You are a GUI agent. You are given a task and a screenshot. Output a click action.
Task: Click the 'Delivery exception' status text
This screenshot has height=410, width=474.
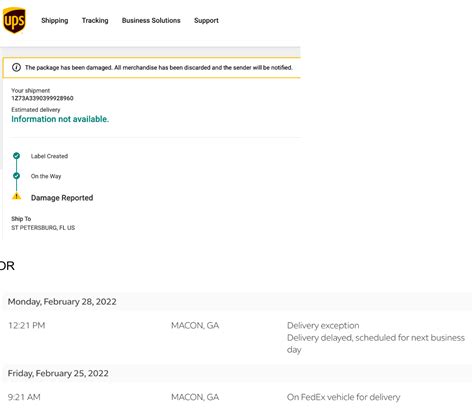pyautogui.click(x=323, y=325)
